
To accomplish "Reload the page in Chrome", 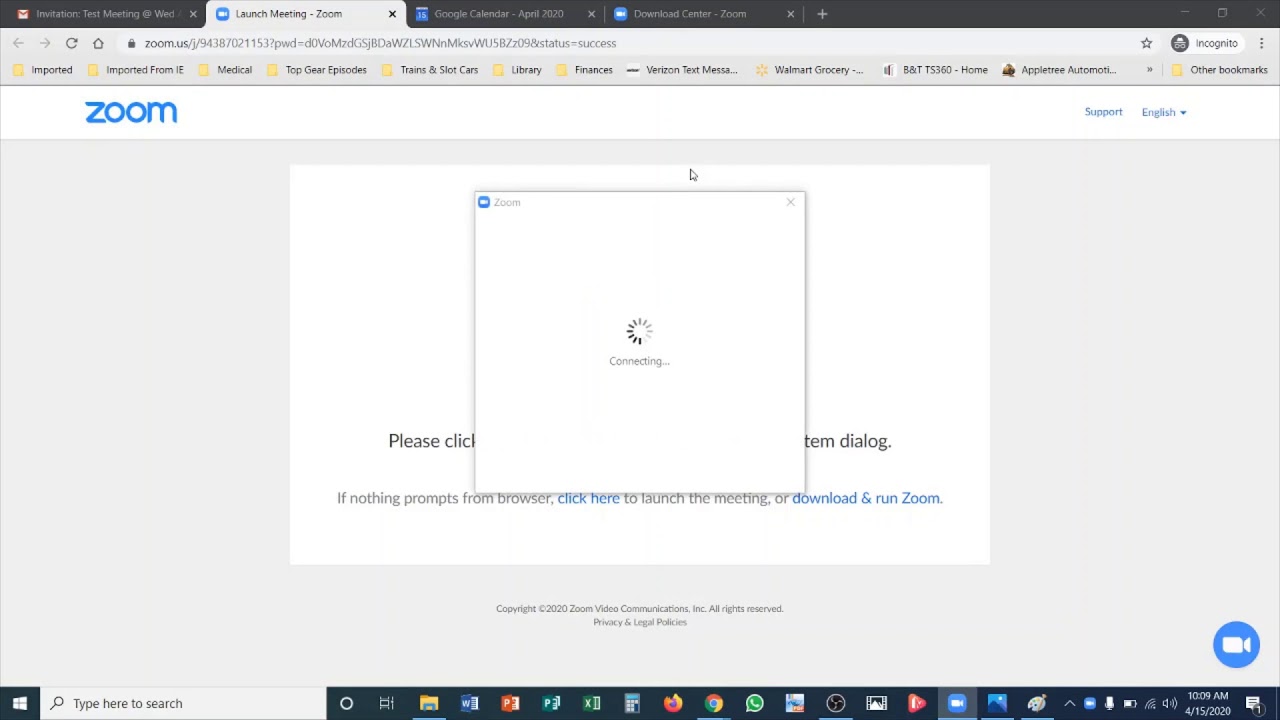I will tap(71, 43).
